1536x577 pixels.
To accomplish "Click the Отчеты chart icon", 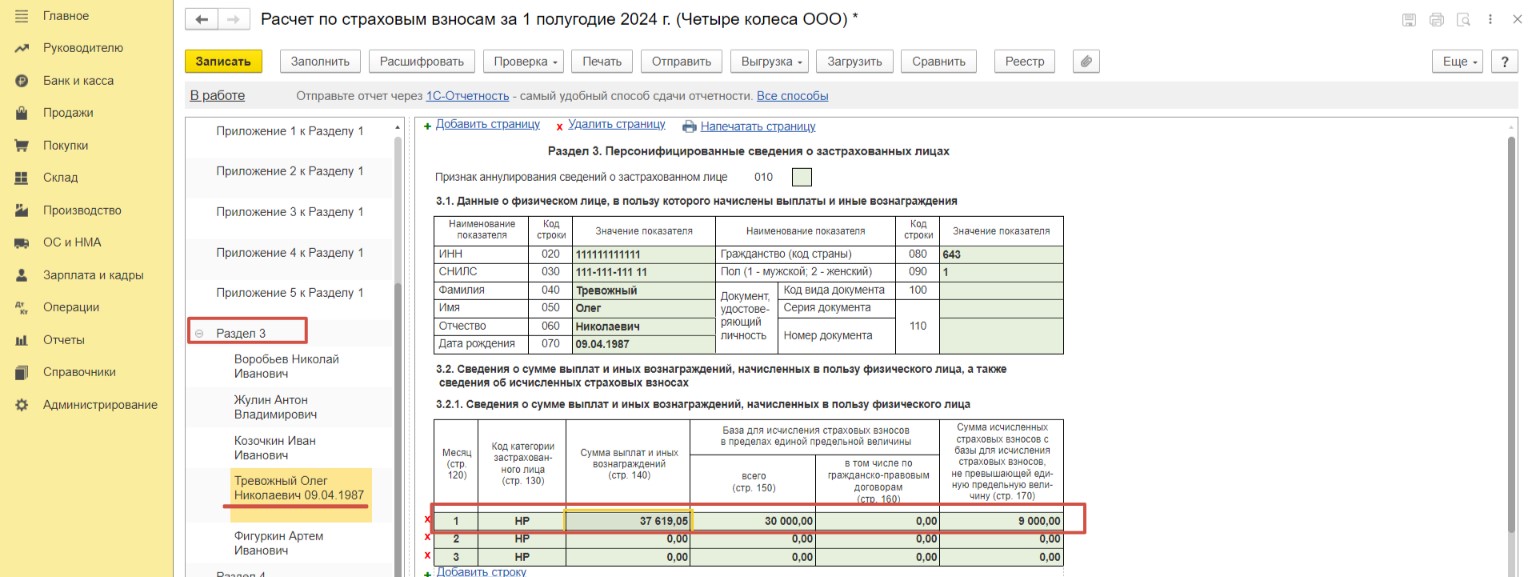I will 21,340.
